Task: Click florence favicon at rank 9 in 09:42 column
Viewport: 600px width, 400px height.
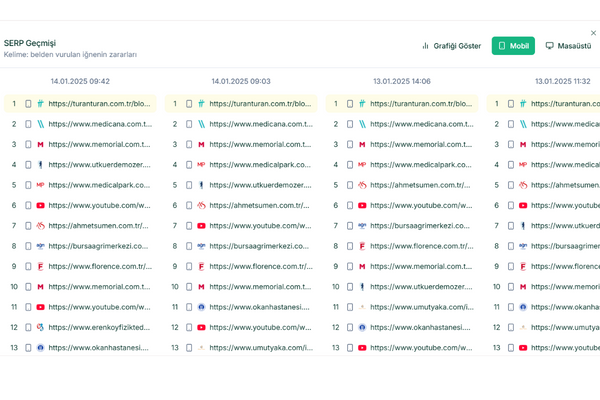Action: pyautogui.click(x=40, y=266)
